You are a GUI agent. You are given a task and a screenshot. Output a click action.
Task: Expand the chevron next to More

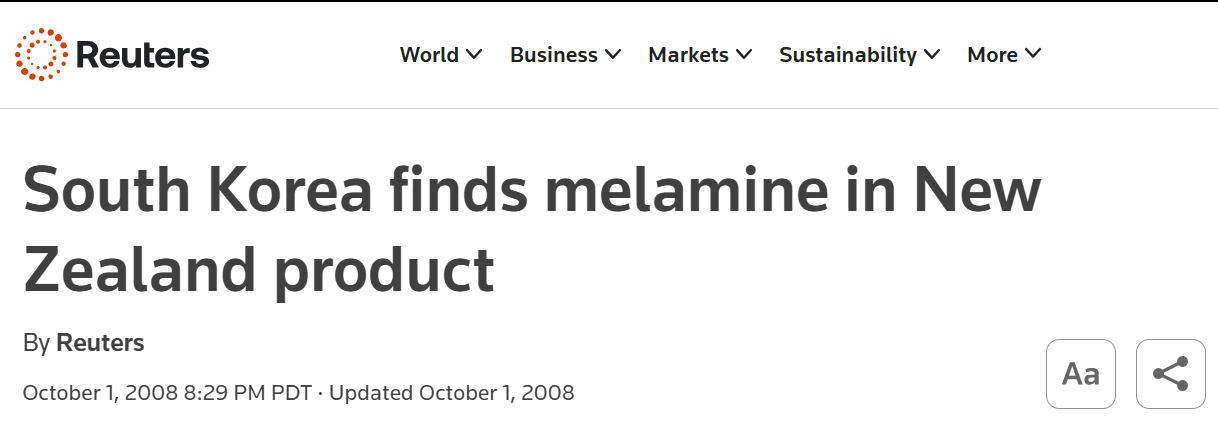pyautogui.click(x=1033, y=54)
